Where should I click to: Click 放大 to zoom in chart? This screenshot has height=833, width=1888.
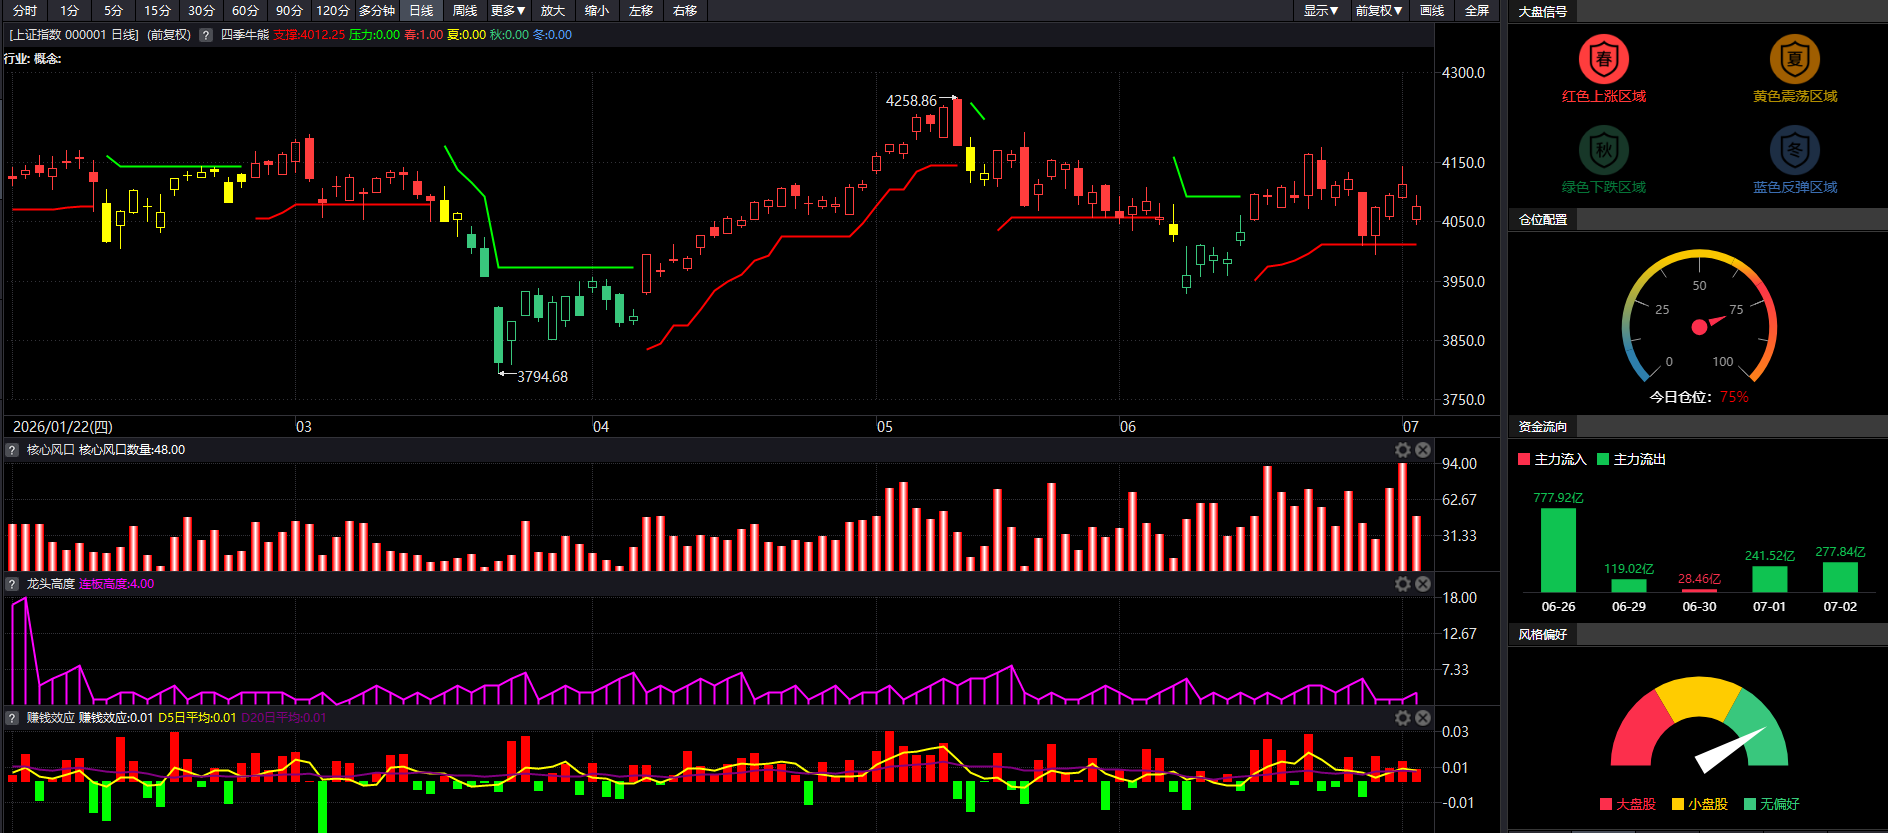(553, 11)
